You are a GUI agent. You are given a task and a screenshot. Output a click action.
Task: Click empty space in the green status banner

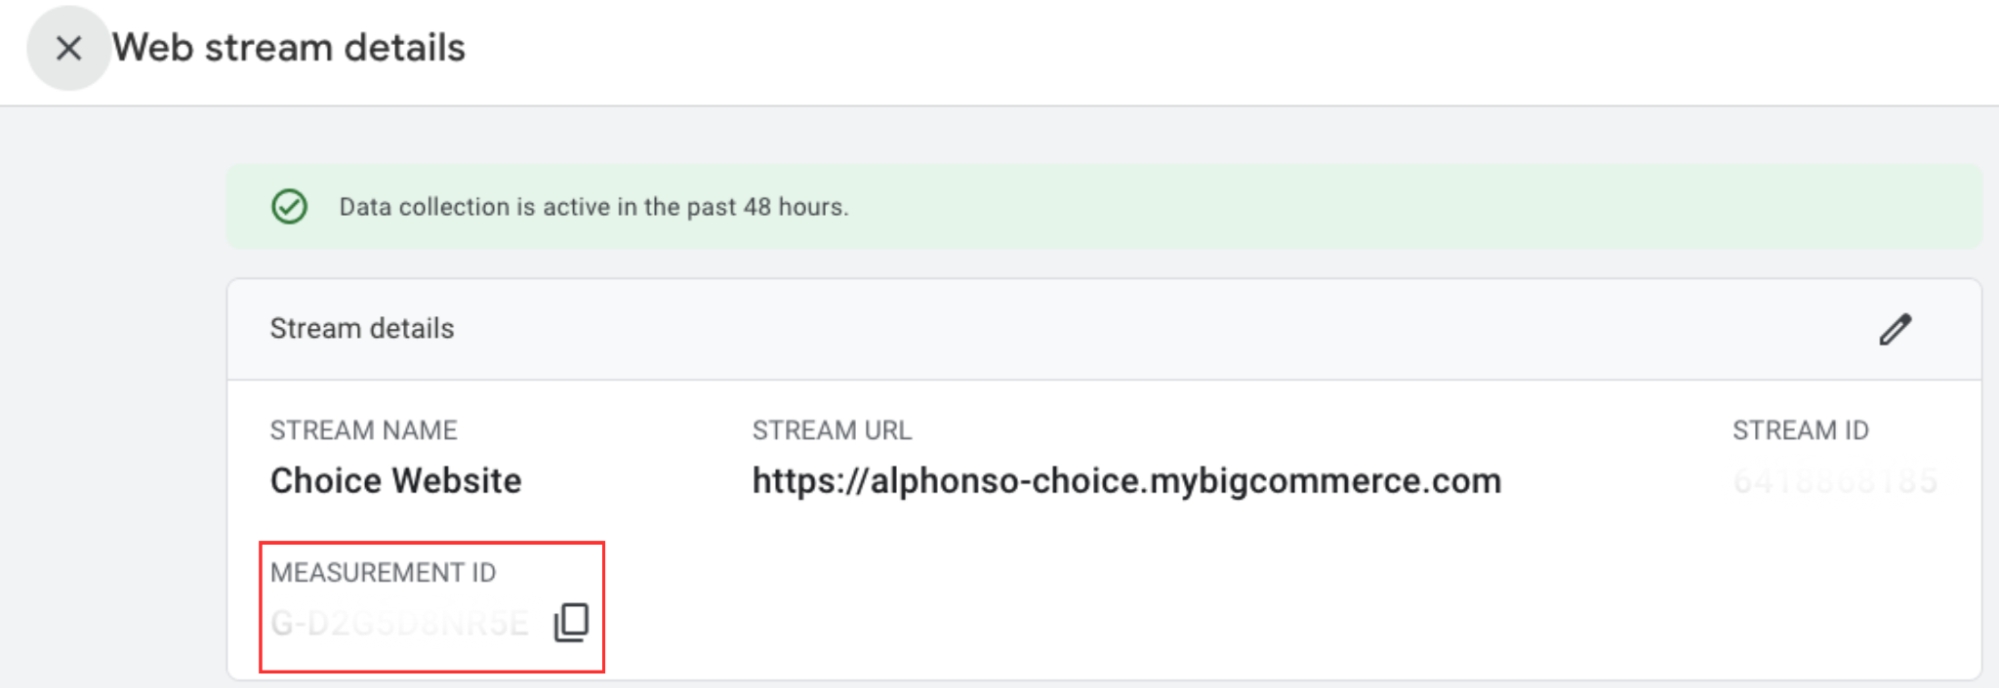[1400, 207]
